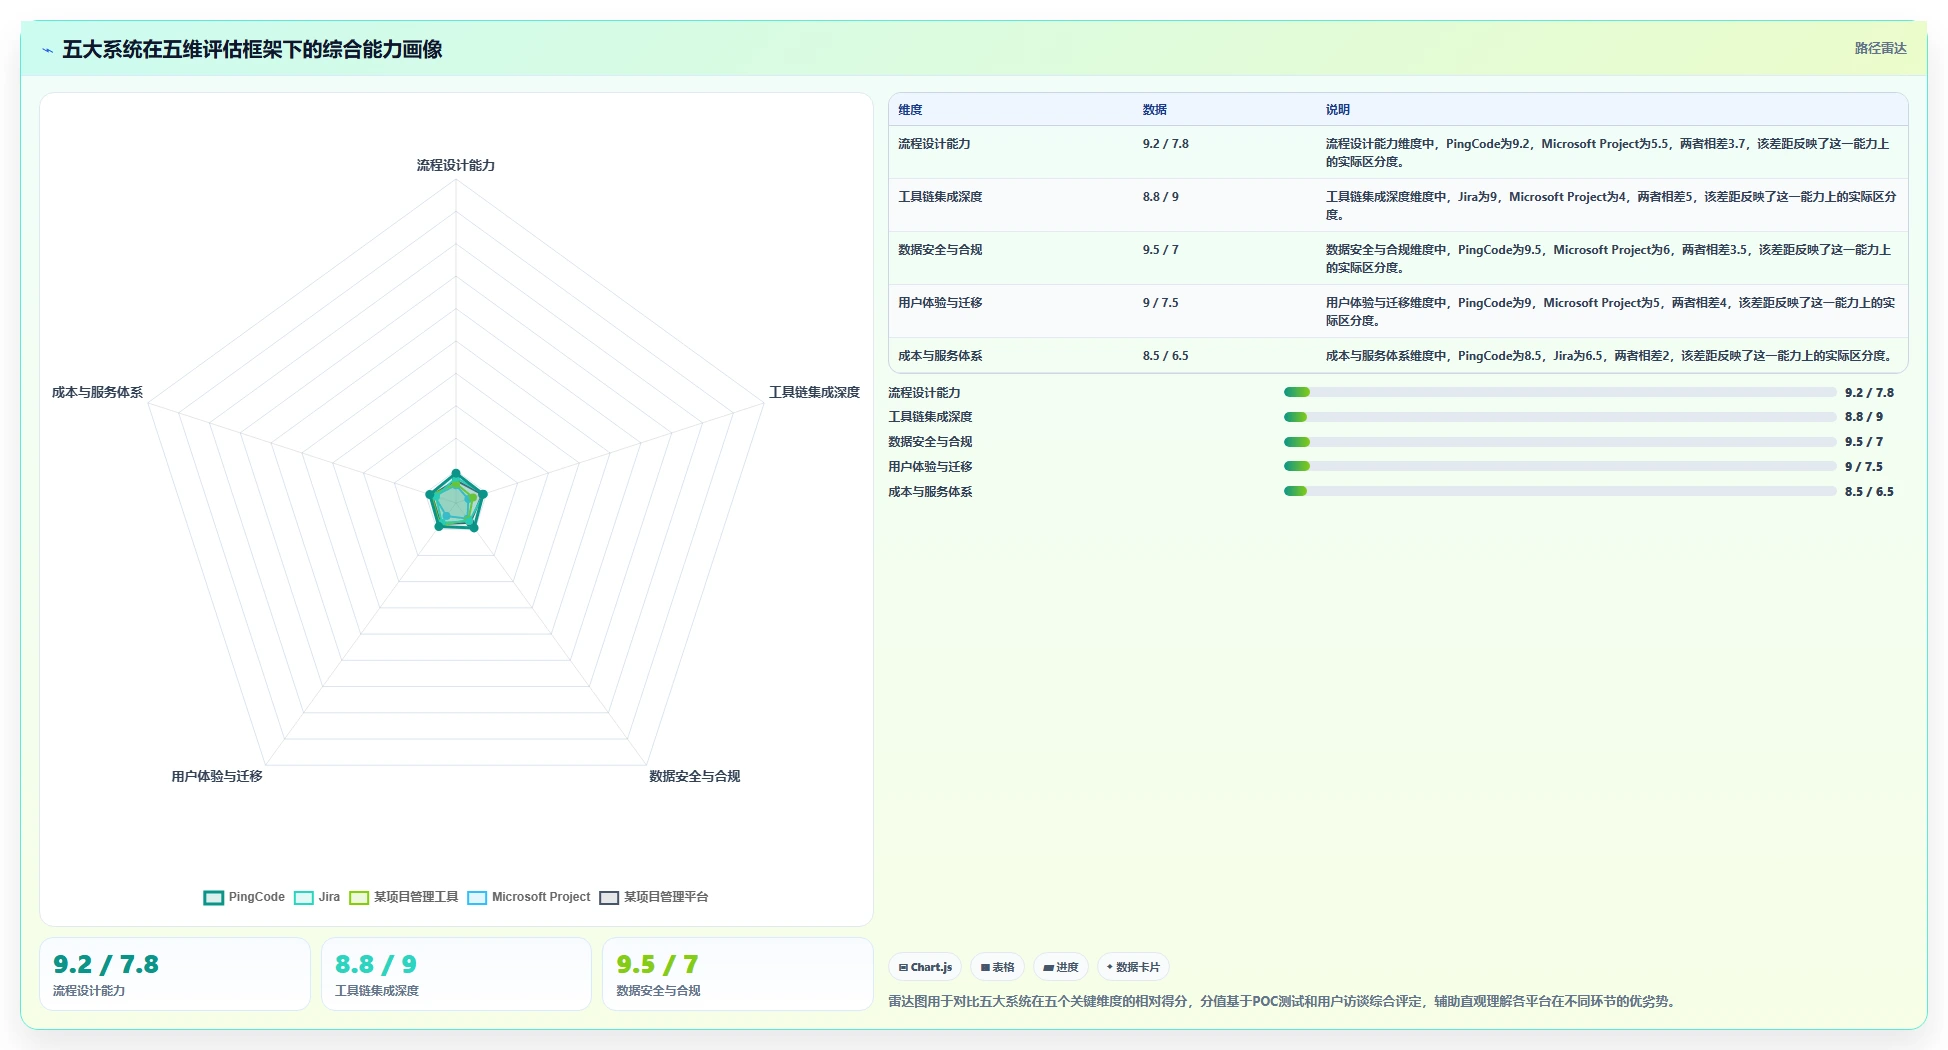Click the radar axis label 数据安全与合规
This screenshot has height=1050, width=1948.
tap(695, 776)
